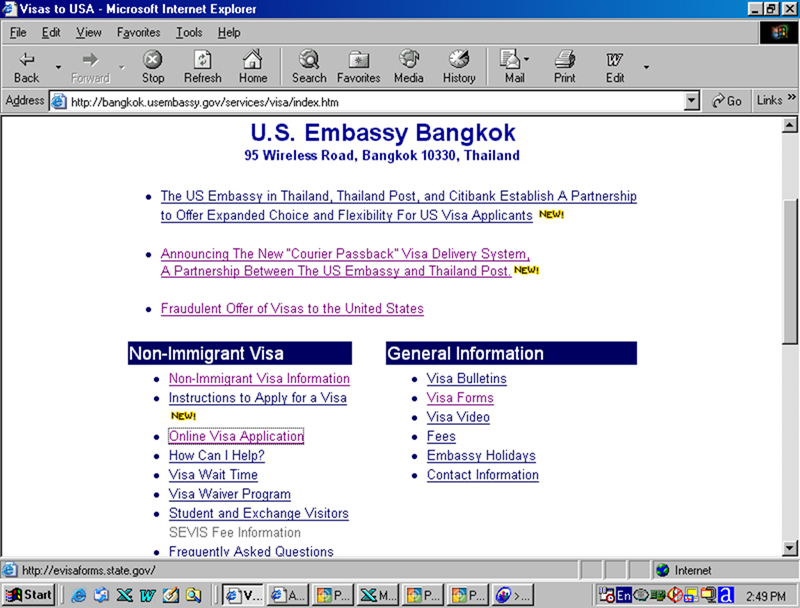This screenshot has height=608, width=800.
Task: Open the Search pane from the toolbar
Action: 309,66
